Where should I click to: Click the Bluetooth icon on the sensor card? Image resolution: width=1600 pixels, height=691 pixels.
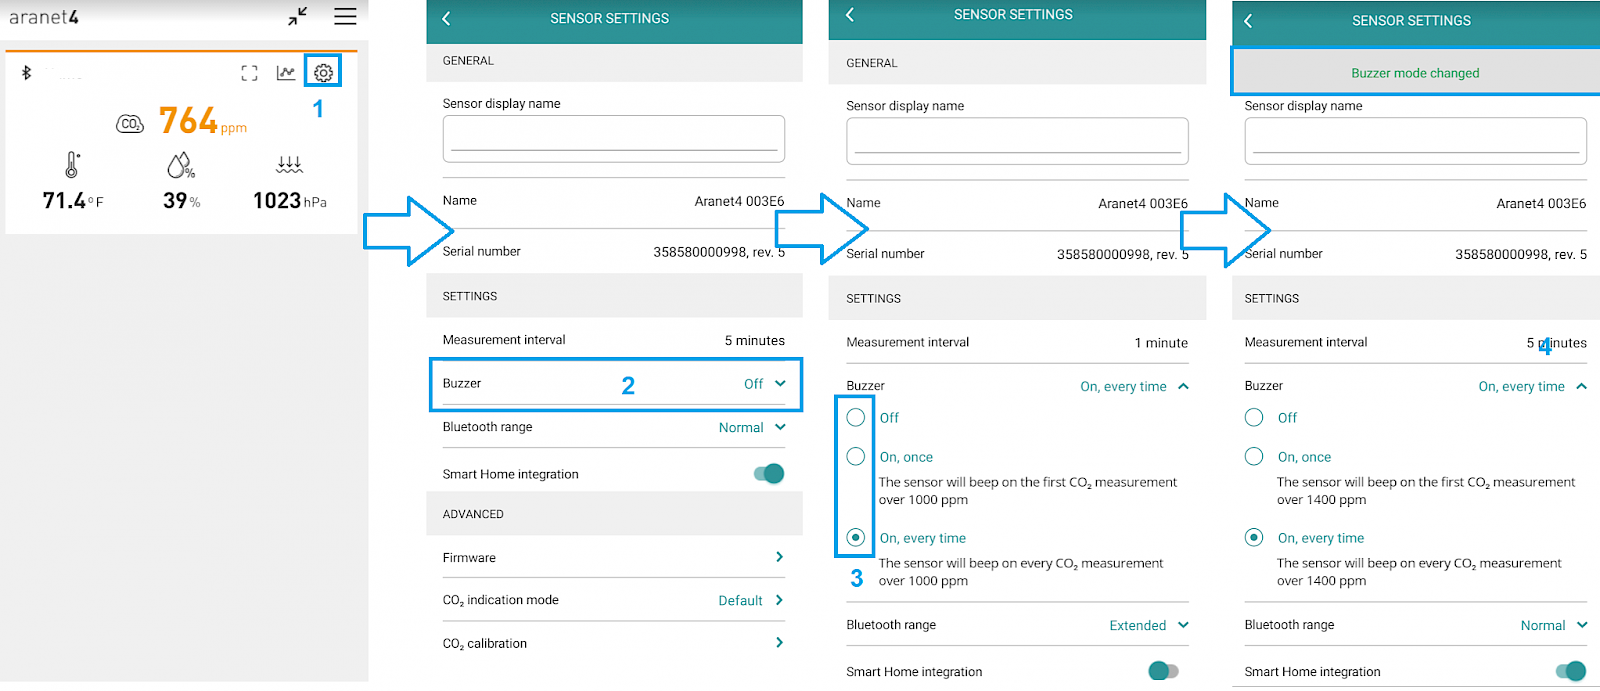(x=27, y=73)
